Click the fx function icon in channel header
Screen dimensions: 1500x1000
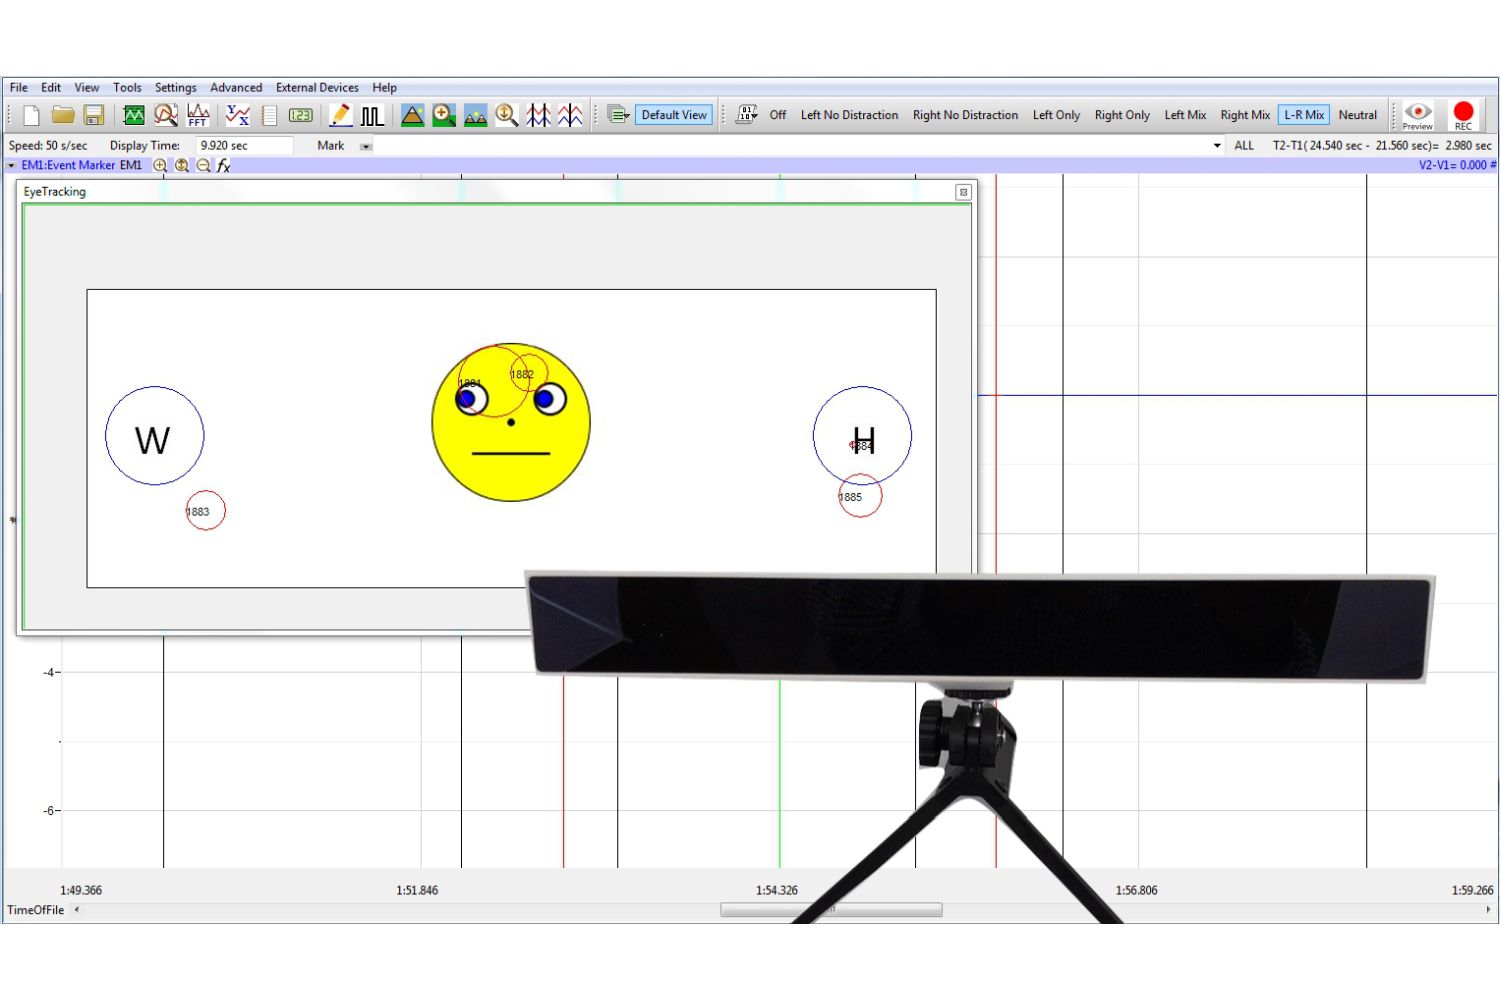224,166
